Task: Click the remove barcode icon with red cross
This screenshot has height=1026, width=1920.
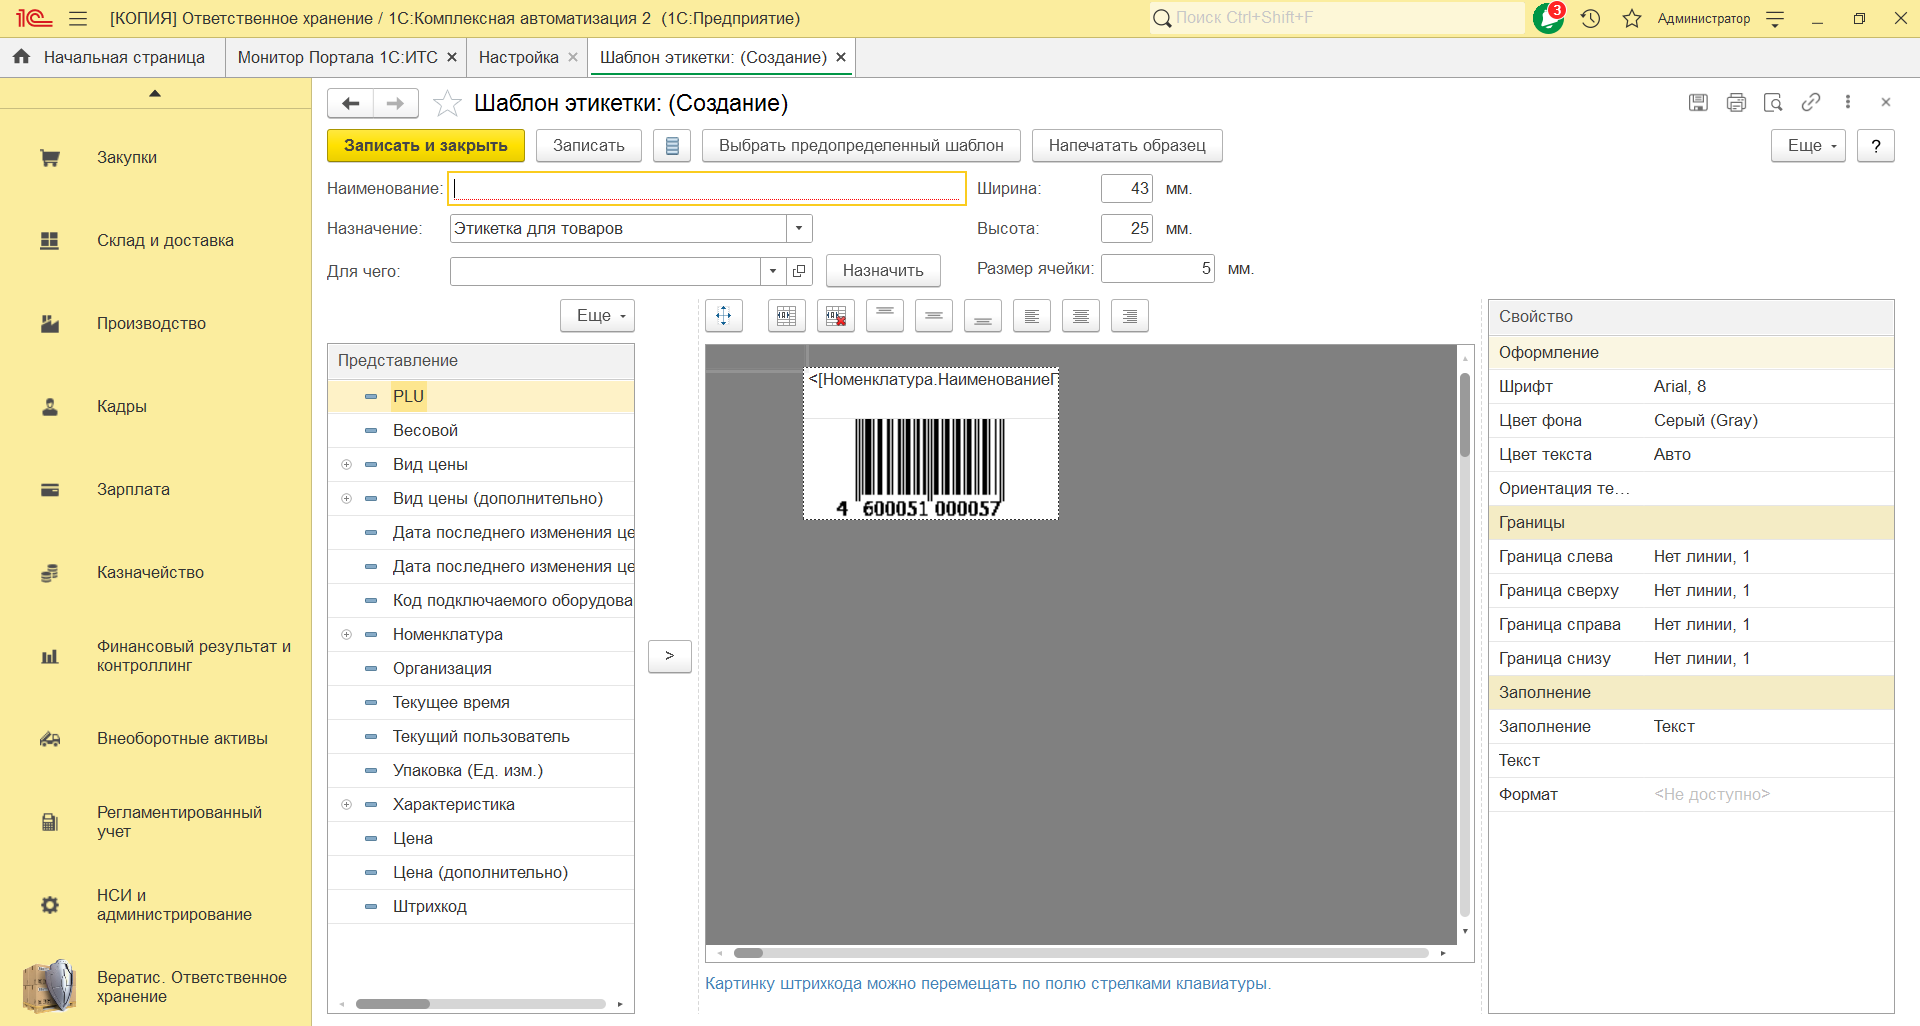Action: tap(835, 316)
